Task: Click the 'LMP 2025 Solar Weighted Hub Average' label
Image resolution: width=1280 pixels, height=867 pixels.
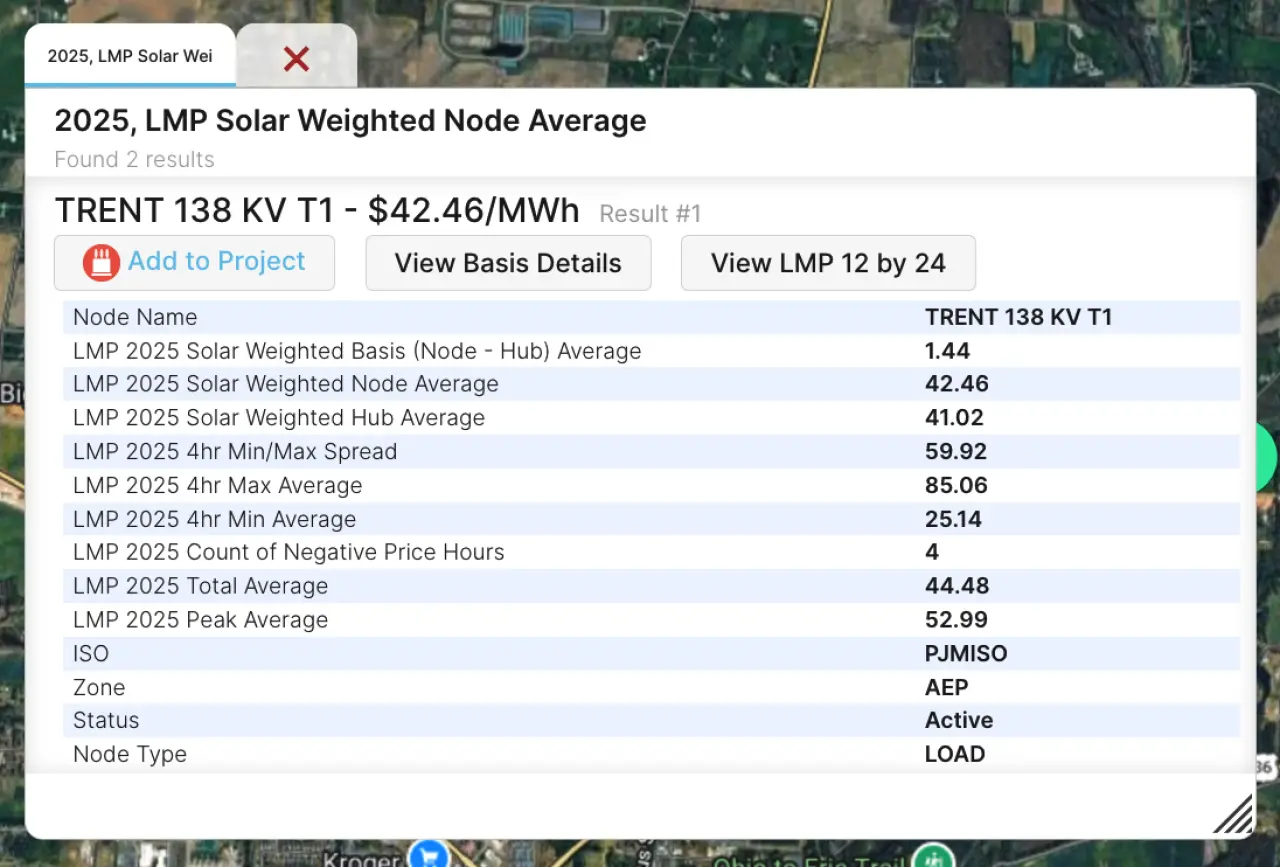Action: tap(279, 418)
